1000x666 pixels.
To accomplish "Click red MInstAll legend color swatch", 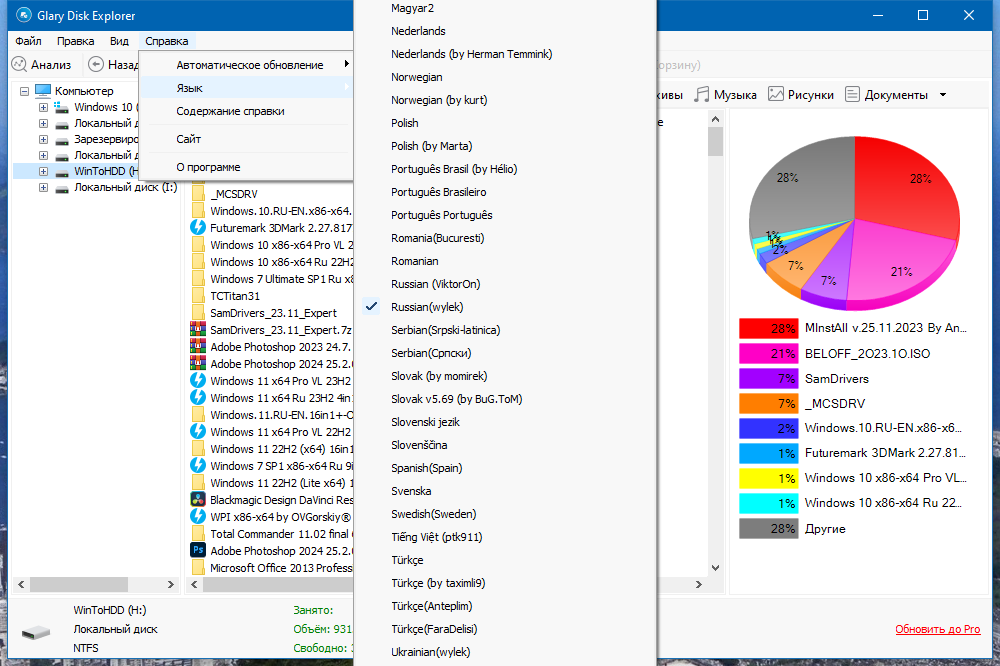I will click(x=768, y=329).
